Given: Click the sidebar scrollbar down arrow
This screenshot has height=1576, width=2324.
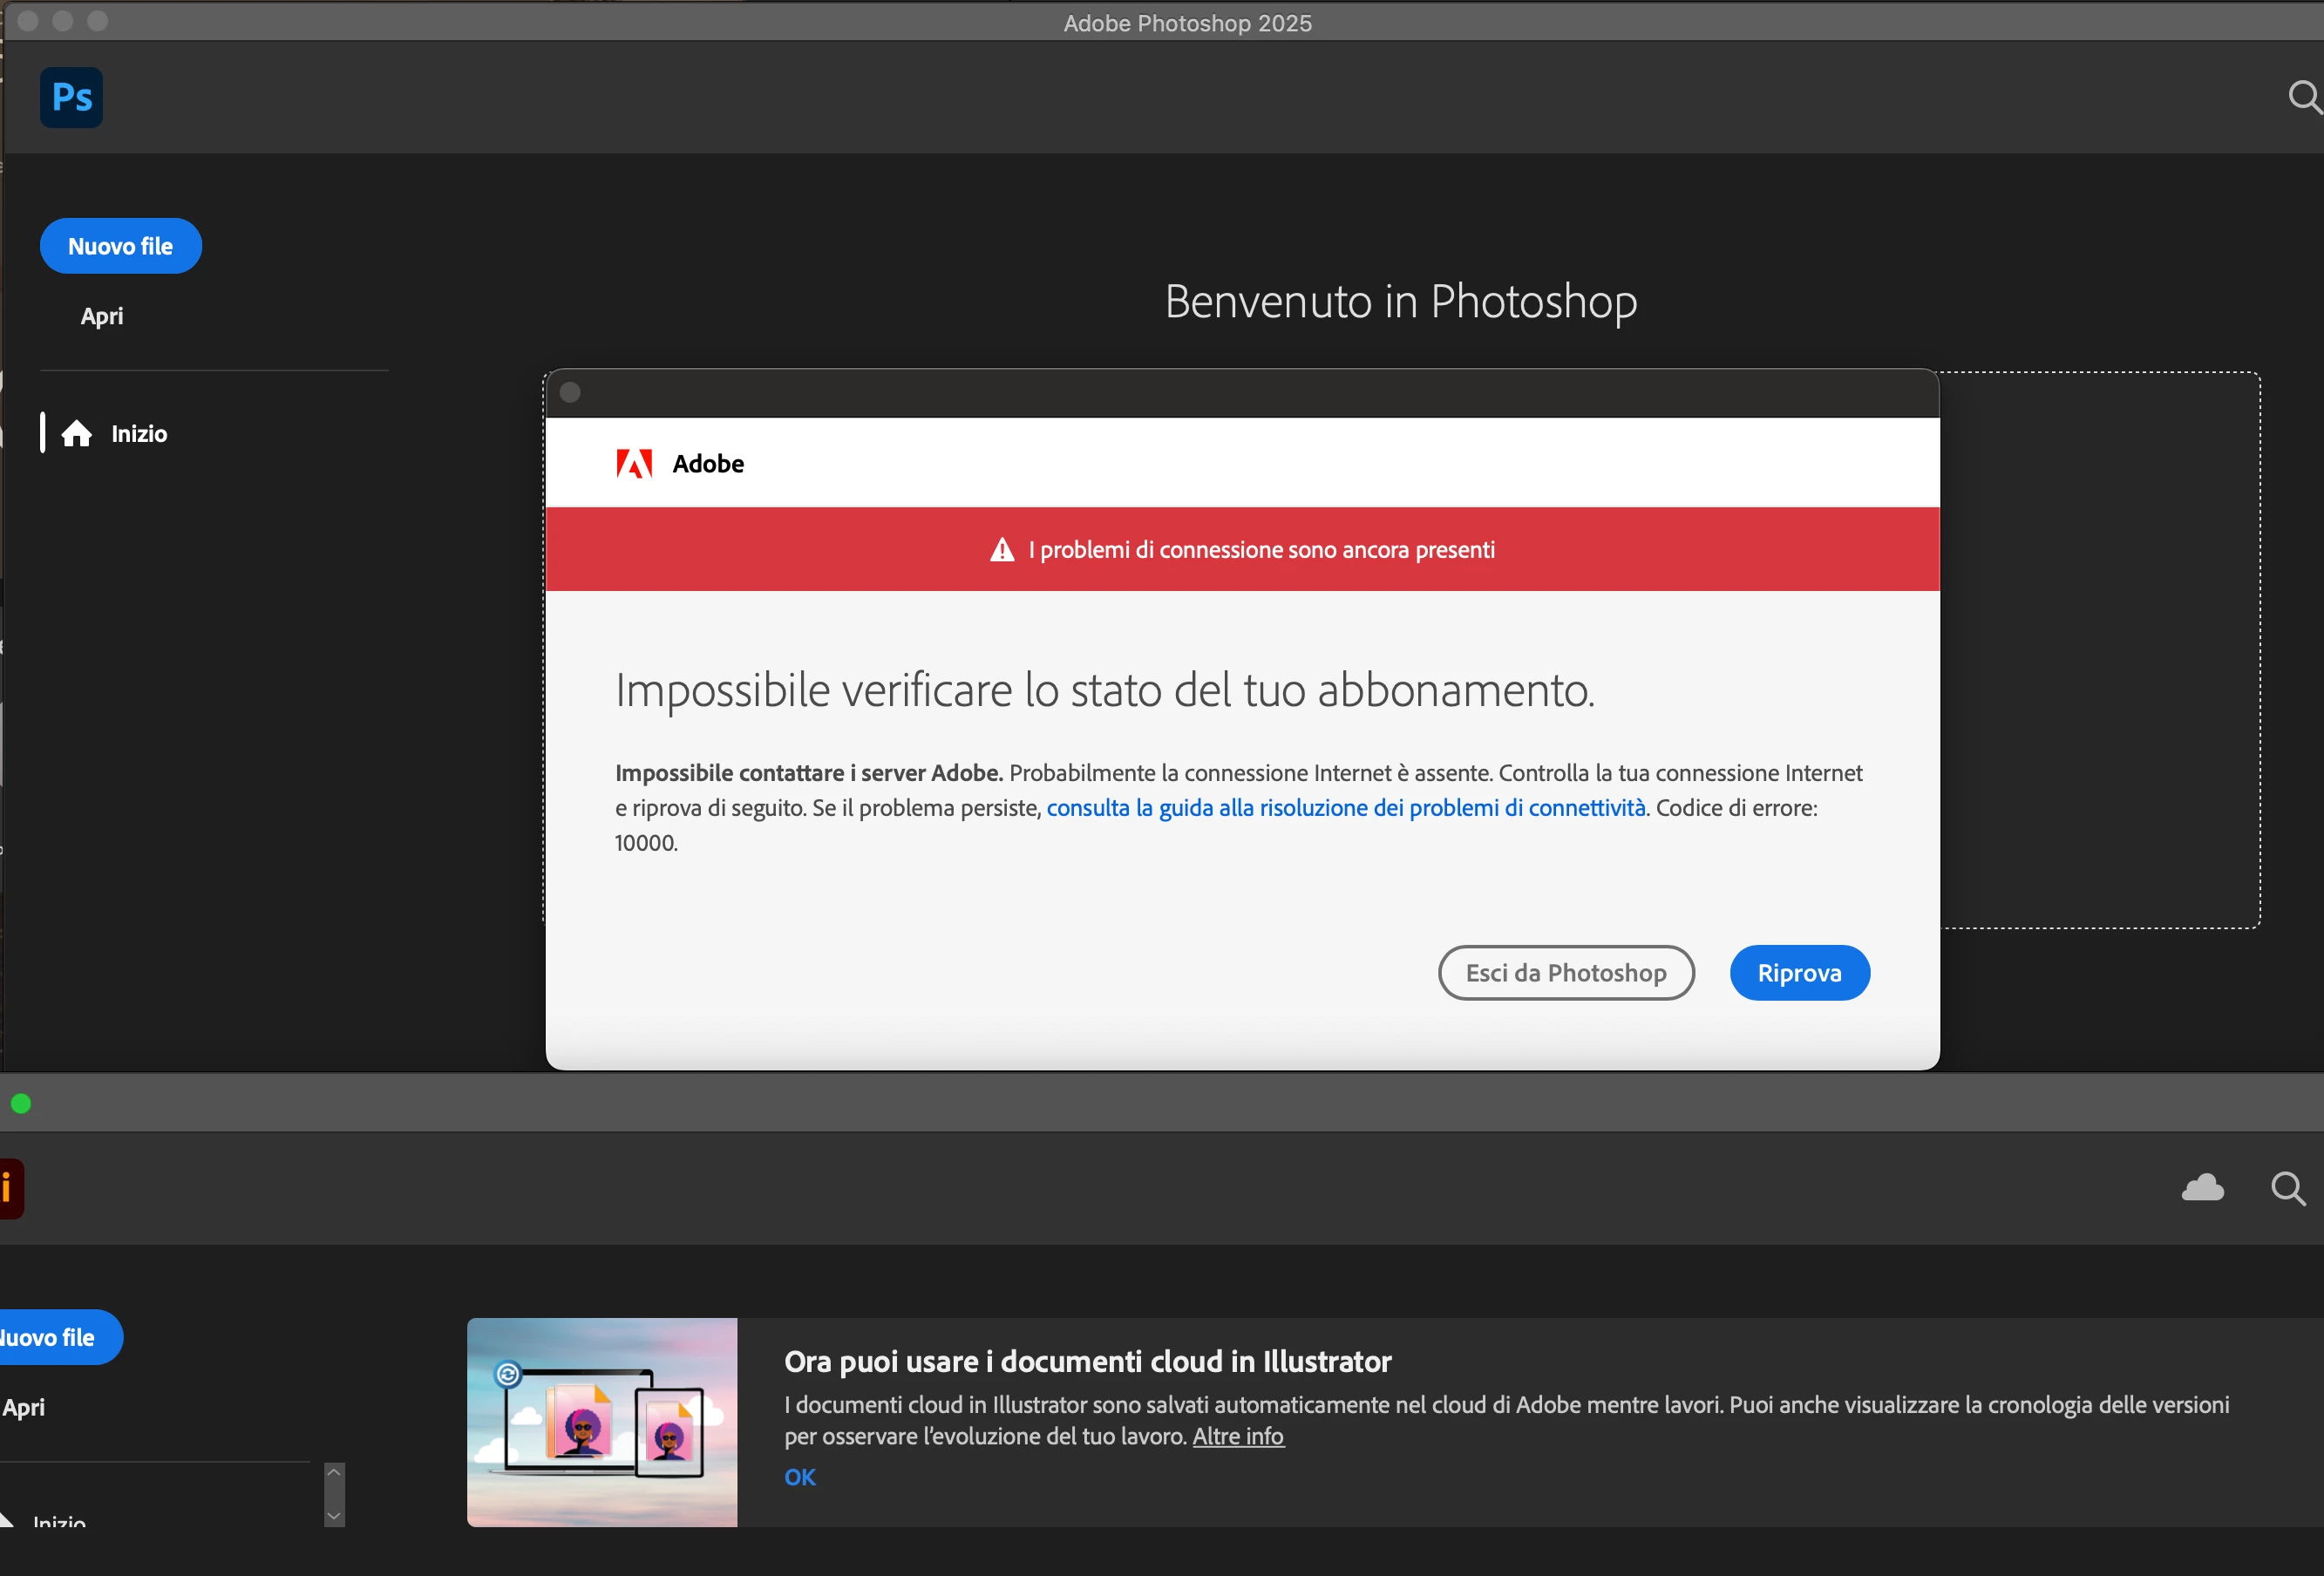Looking at the screenshot, I should [x=334, y=1516].
